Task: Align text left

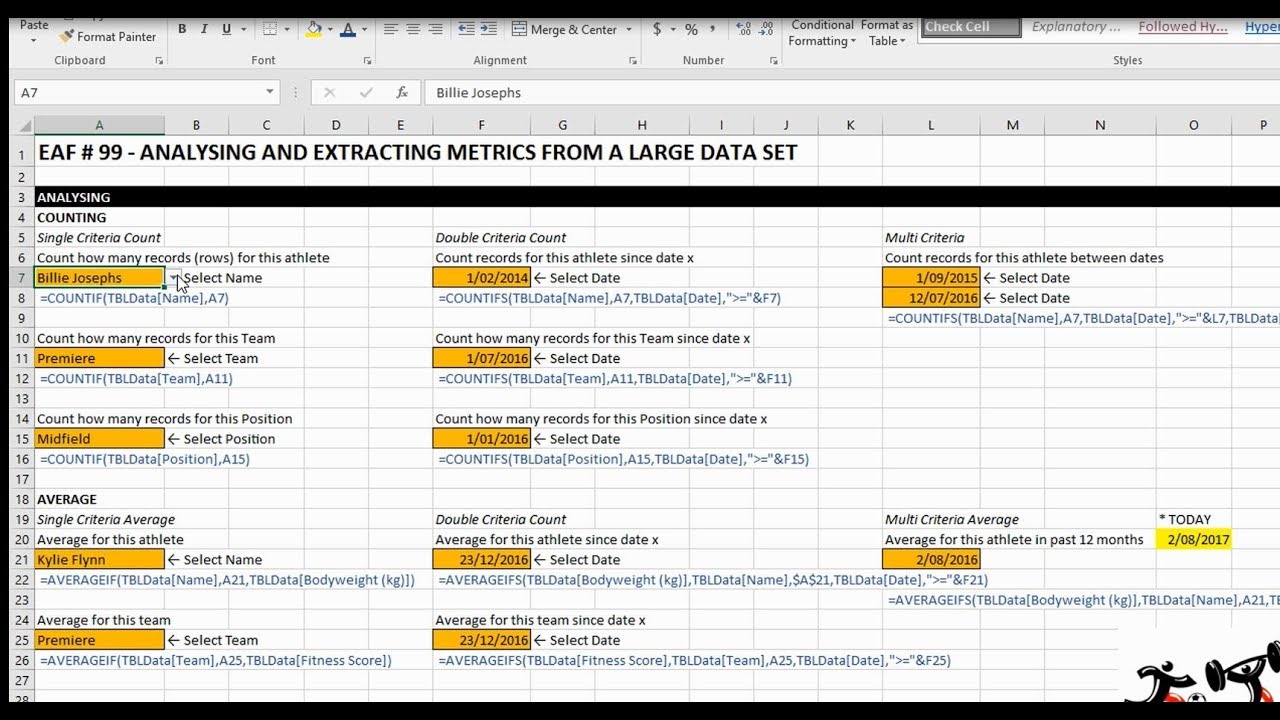Action: pos(391,30)
